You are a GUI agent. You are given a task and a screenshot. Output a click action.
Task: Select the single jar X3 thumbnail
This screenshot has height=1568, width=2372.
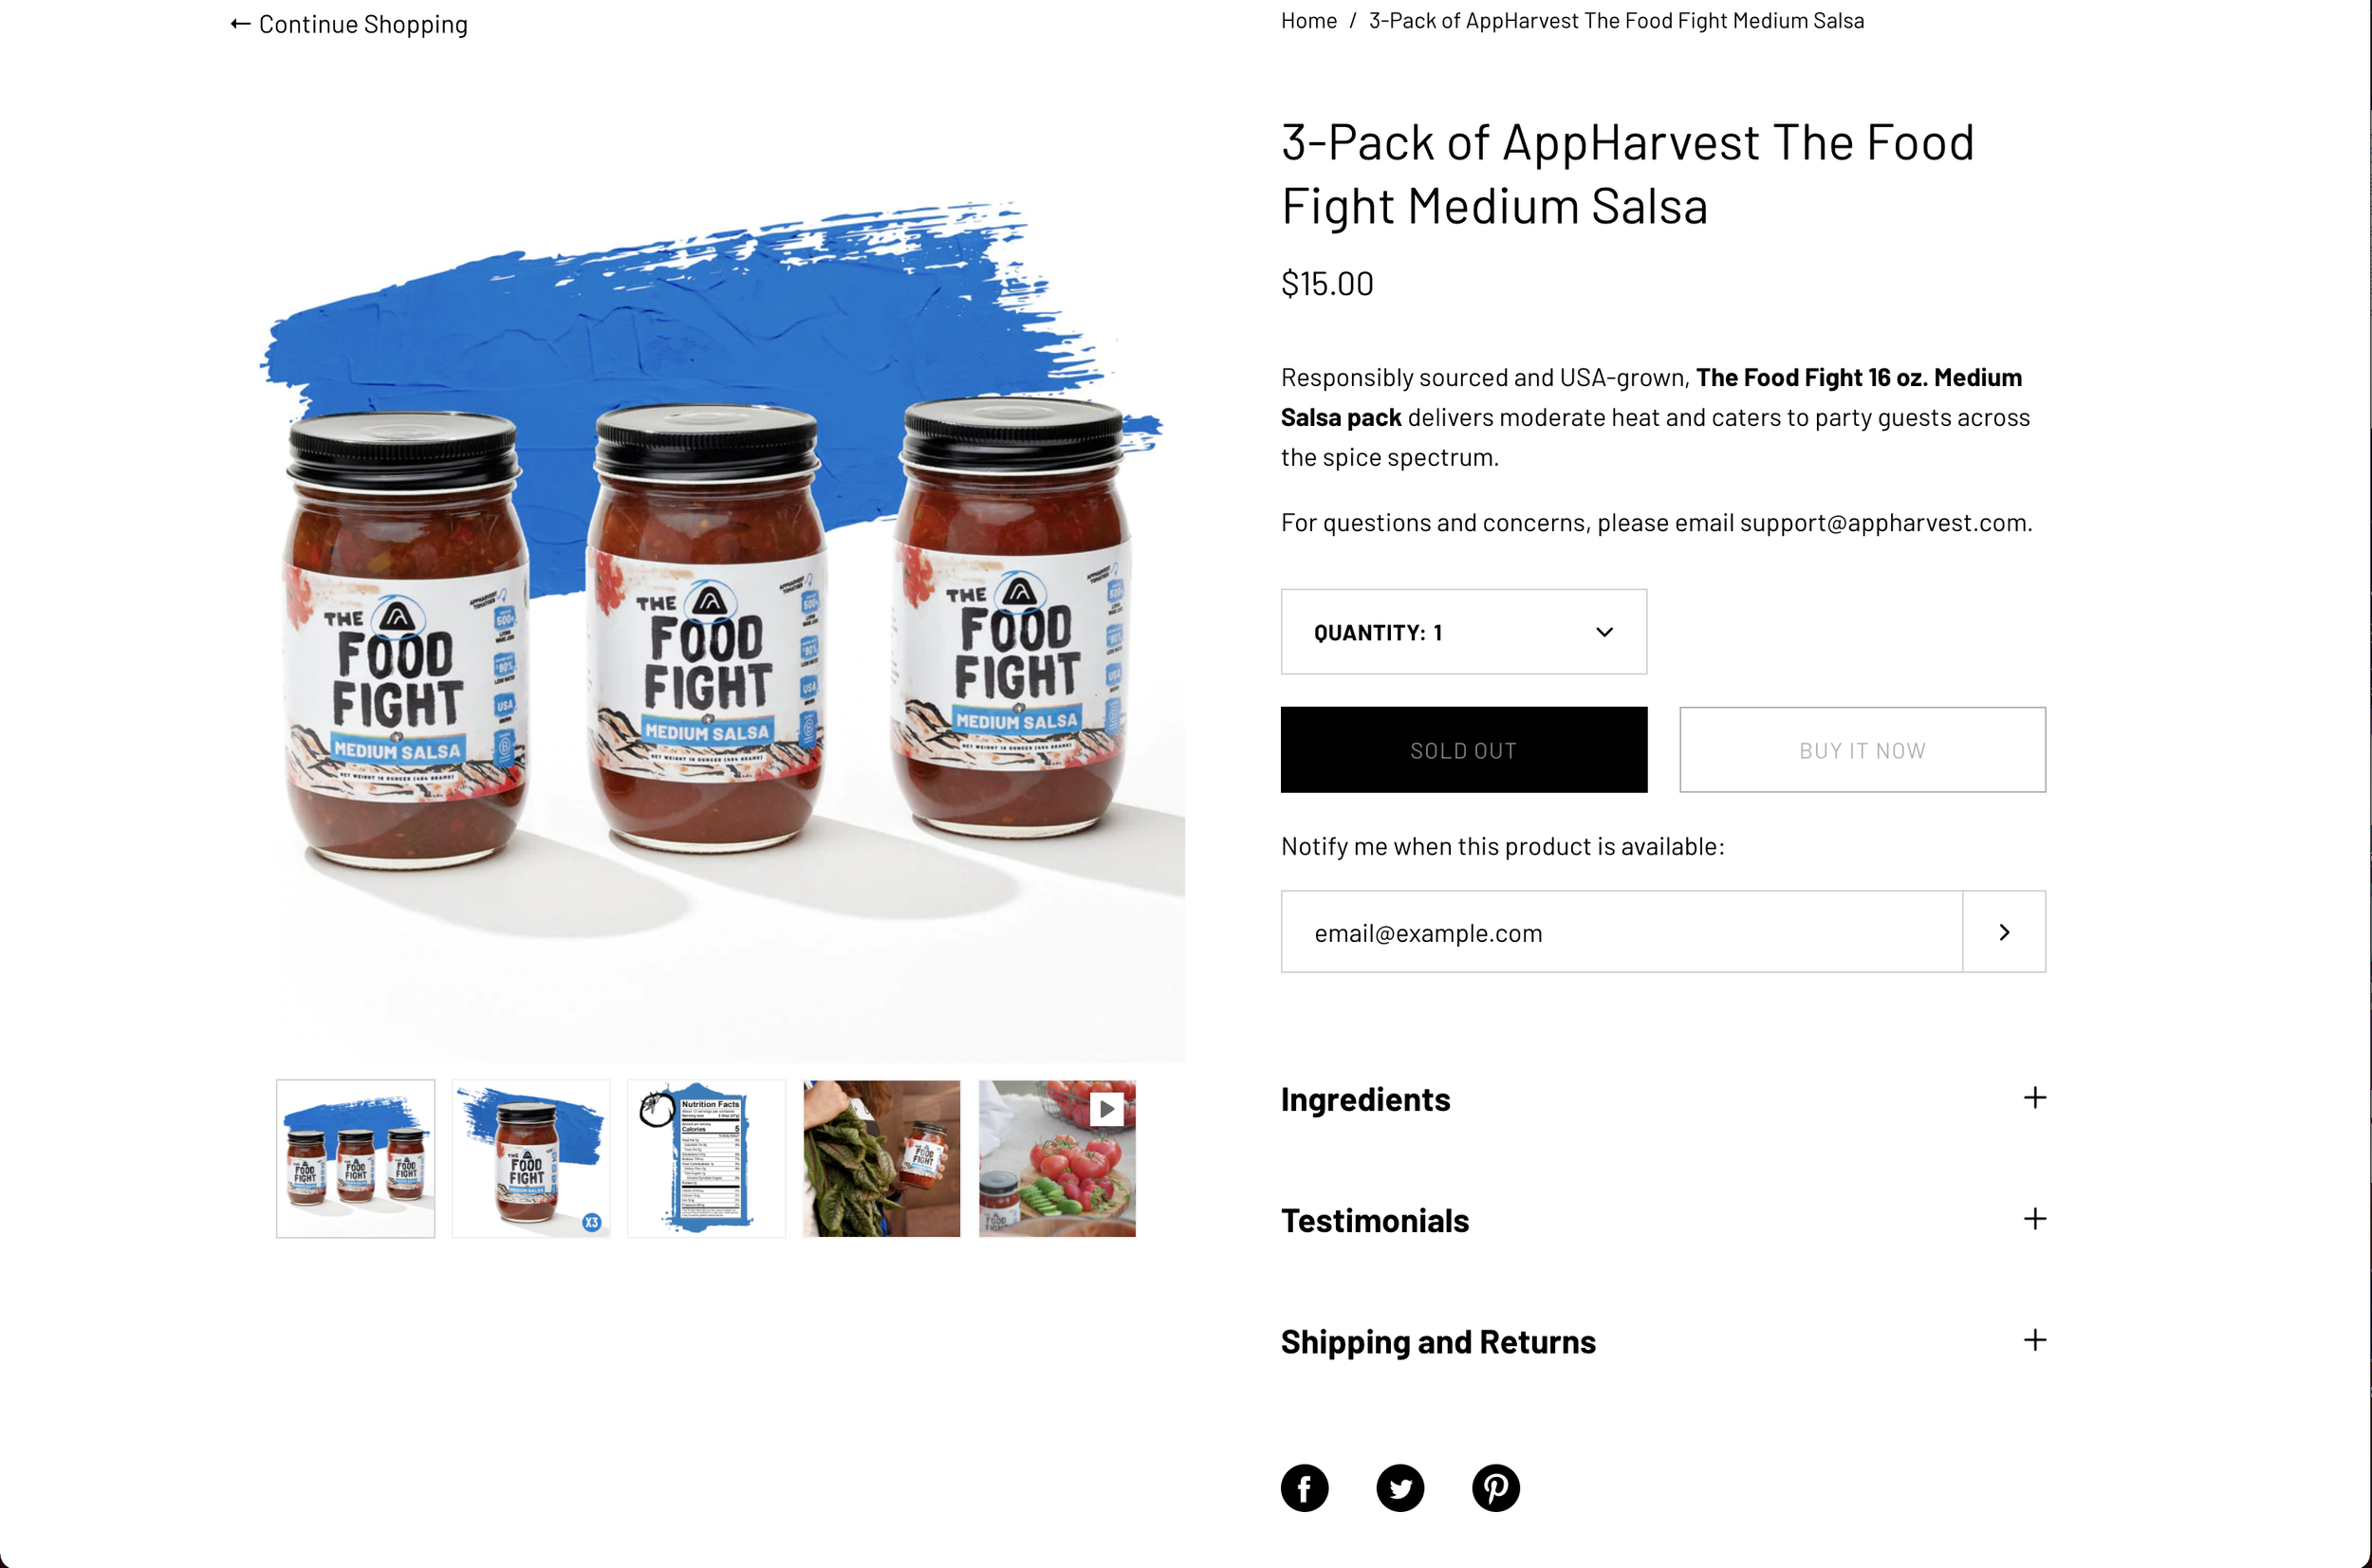point(531,1158)
